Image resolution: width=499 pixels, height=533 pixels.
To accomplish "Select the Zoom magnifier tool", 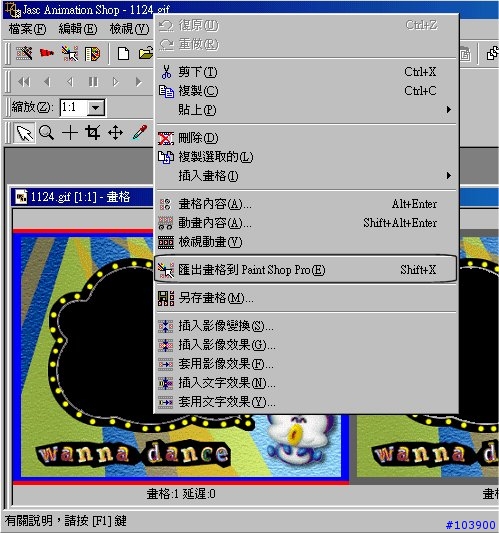I will [47, 133].
